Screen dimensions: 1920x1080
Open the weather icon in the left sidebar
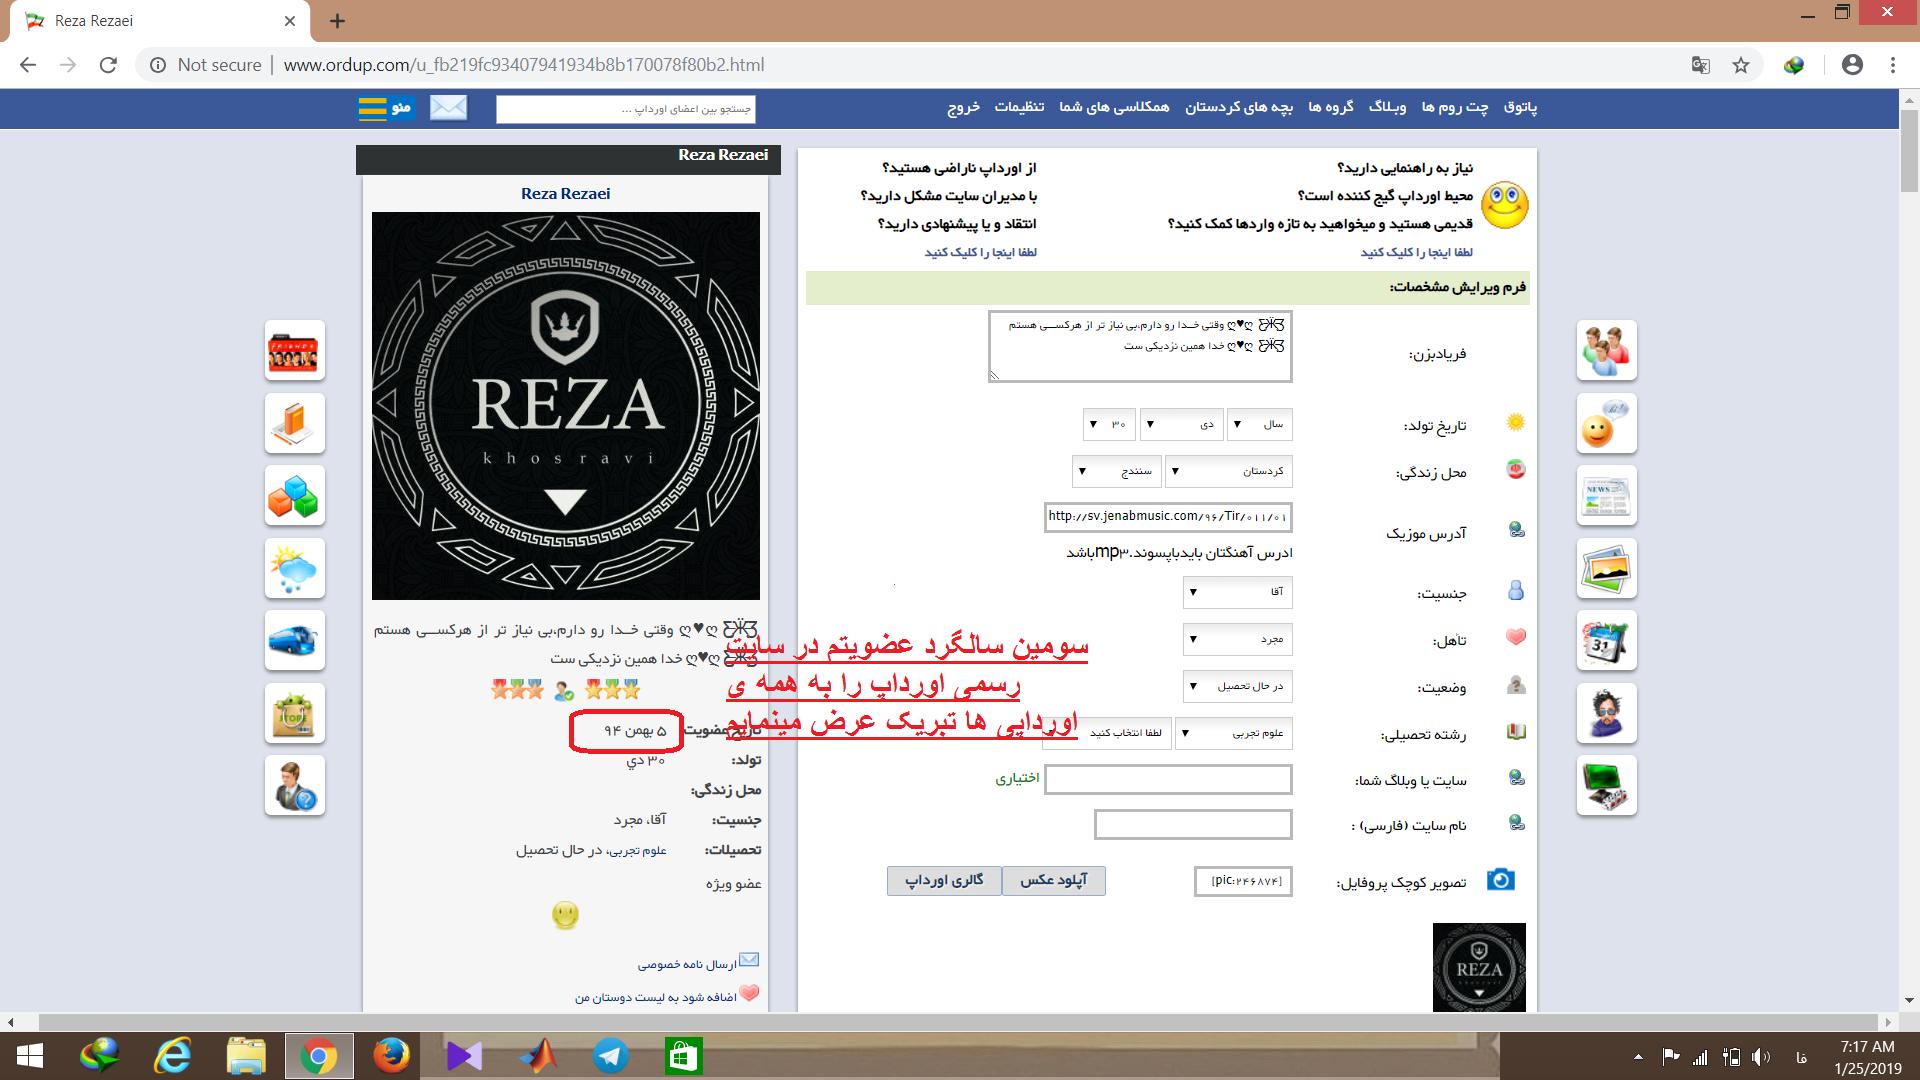295,568
